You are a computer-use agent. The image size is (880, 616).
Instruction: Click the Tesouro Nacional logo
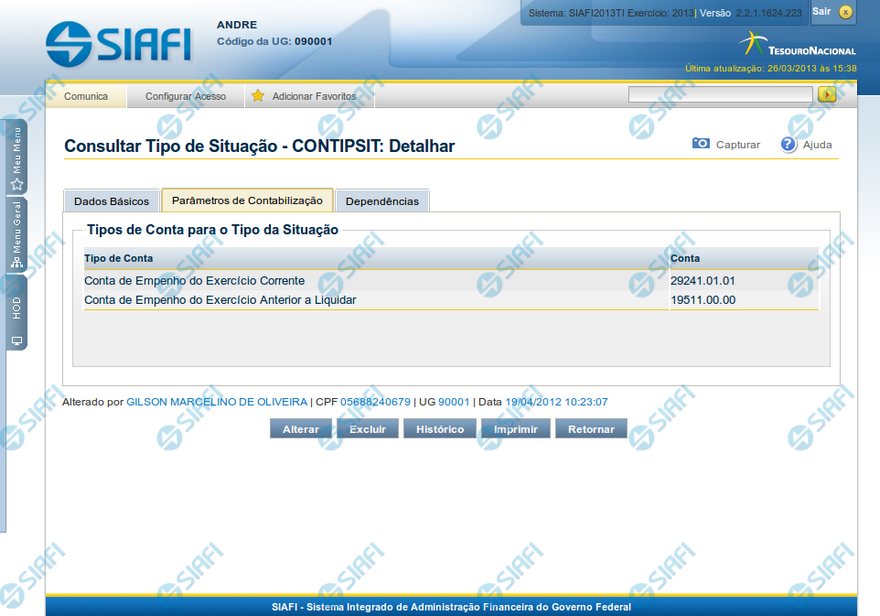797,44
